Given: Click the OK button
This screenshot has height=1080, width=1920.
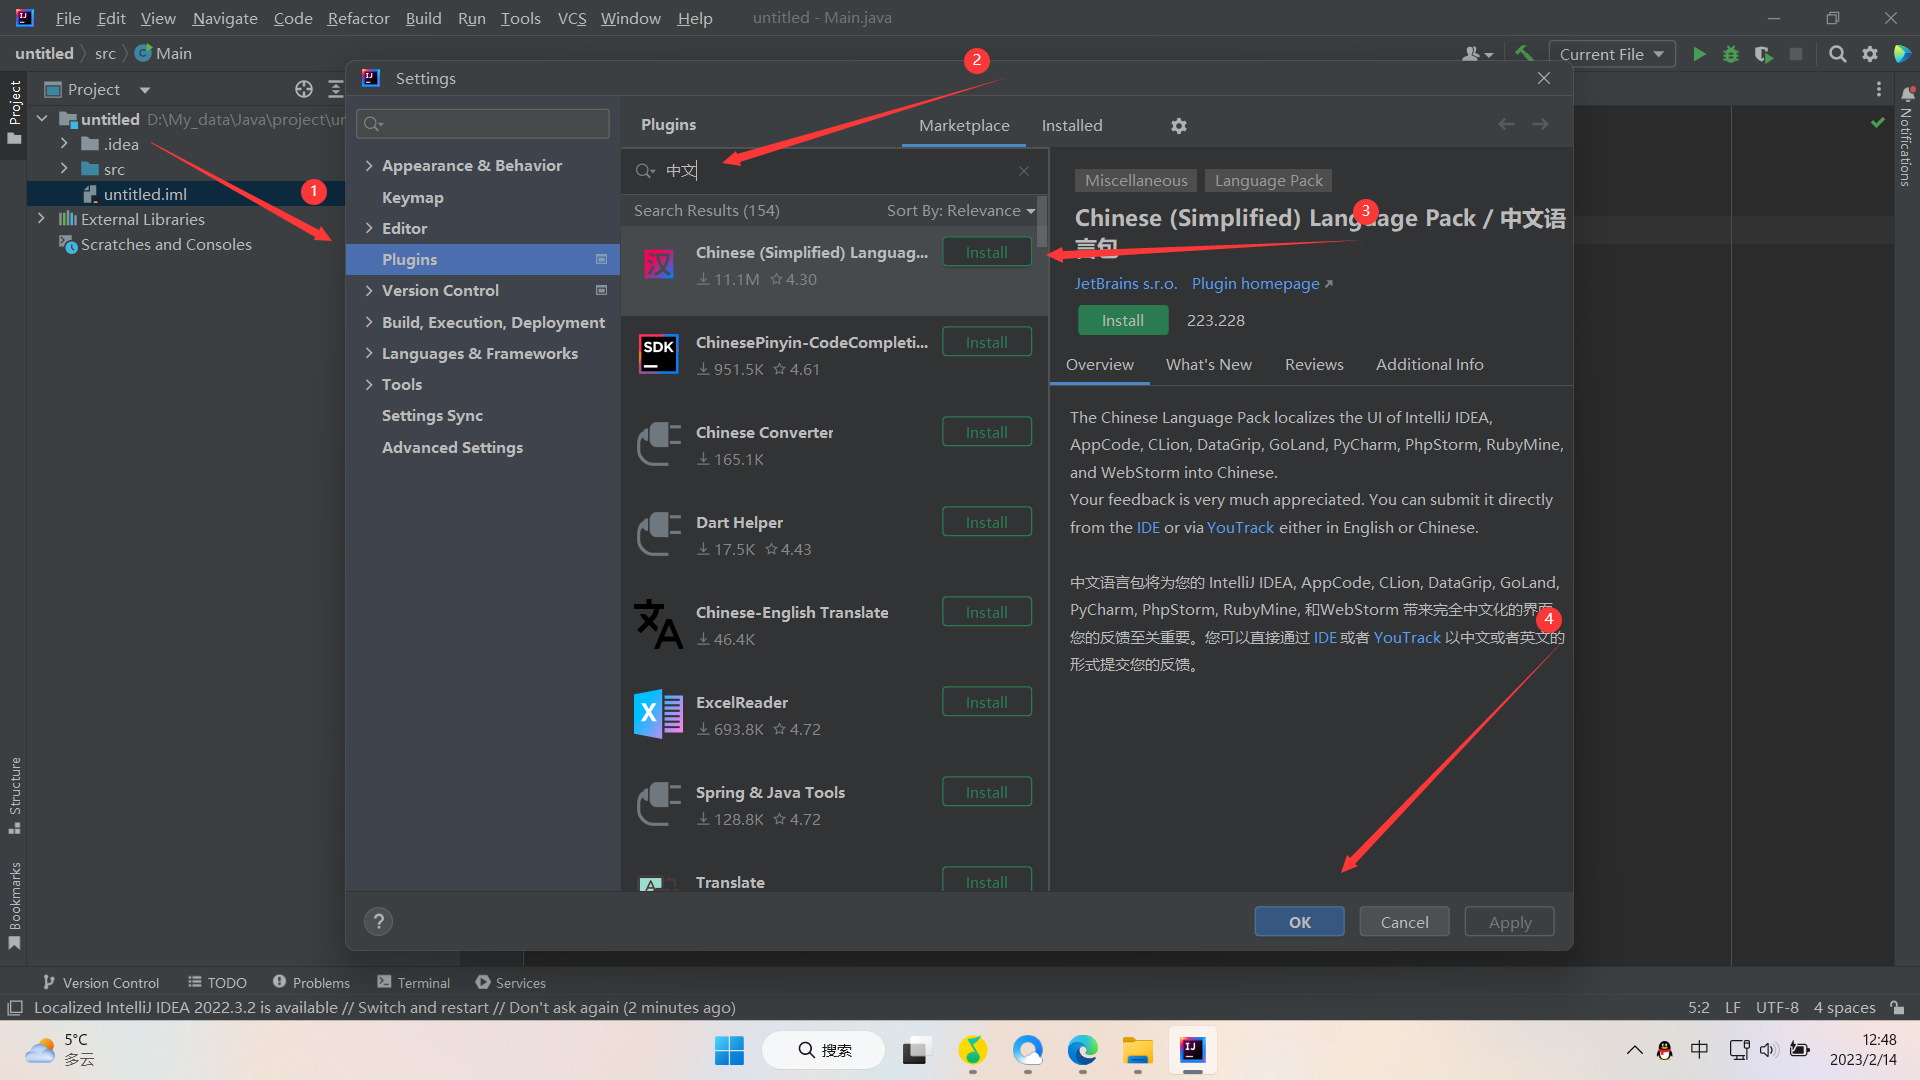Looking at the screenshot, I should point(1299,922).
